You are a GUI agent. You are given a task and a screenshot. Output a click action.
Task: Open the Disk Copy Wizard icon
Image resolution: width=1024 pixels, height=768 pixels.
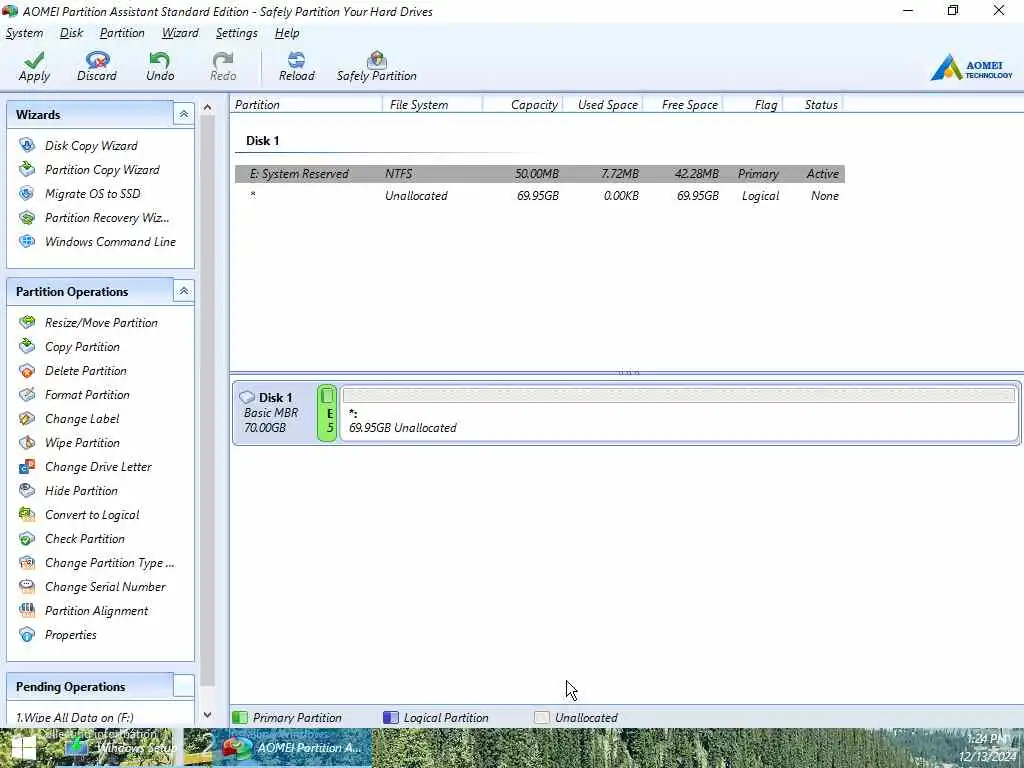point(27,145)
